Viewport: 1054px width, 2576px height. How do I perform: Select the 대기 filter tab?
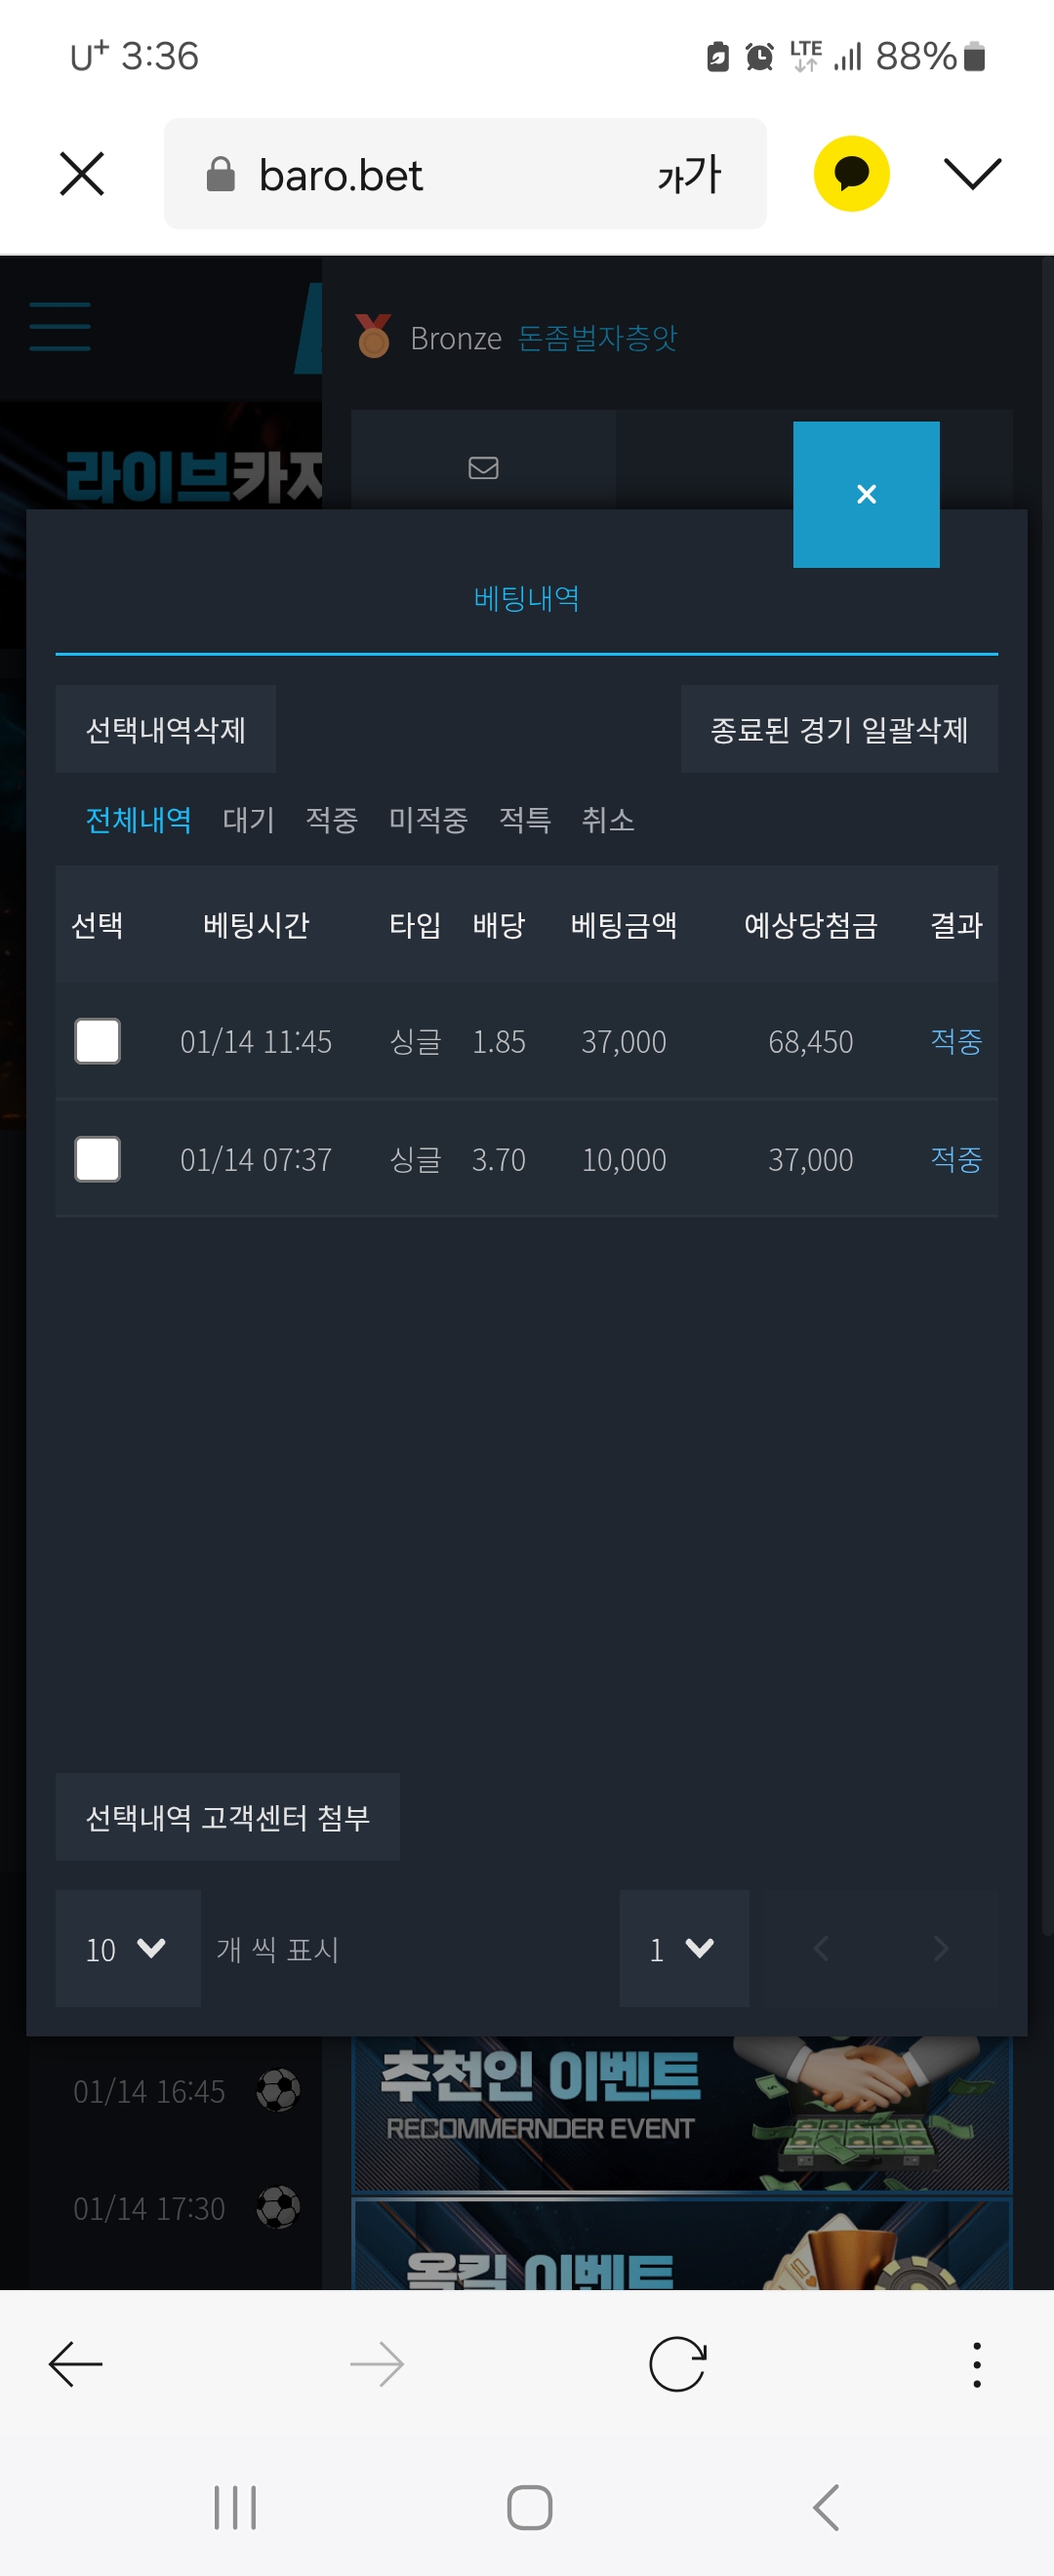tap(248, 820)
